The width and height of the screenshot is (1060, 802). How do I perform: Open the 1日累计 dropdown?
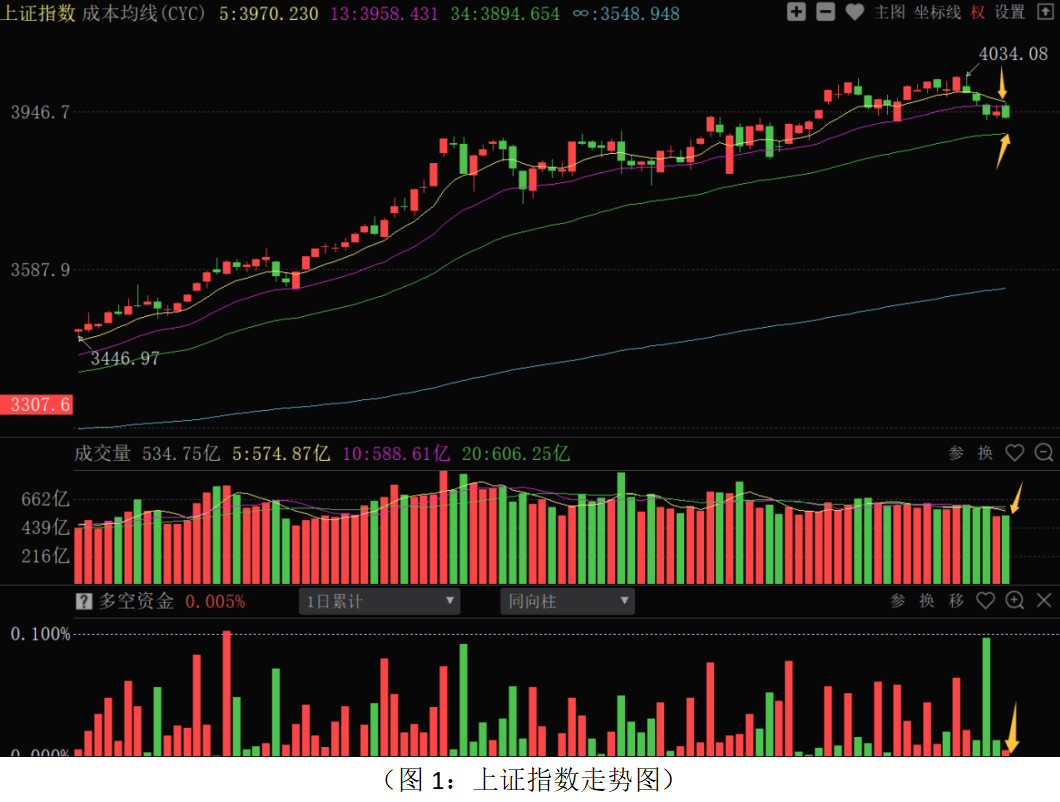point(379,601)
